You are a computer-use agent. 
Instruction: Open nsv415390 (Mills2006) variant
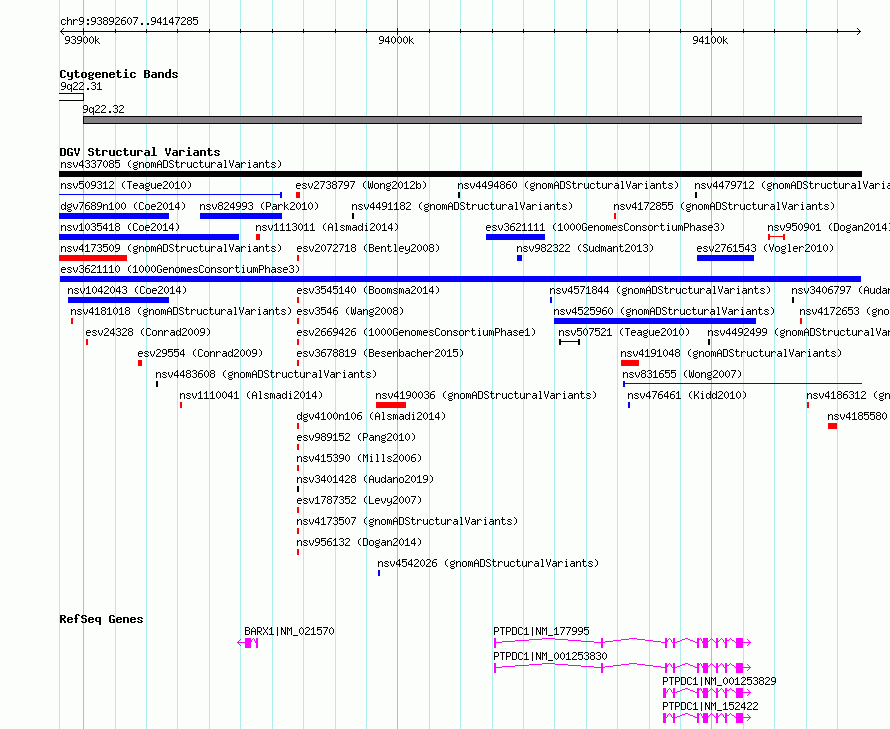[x=359, y=459]
